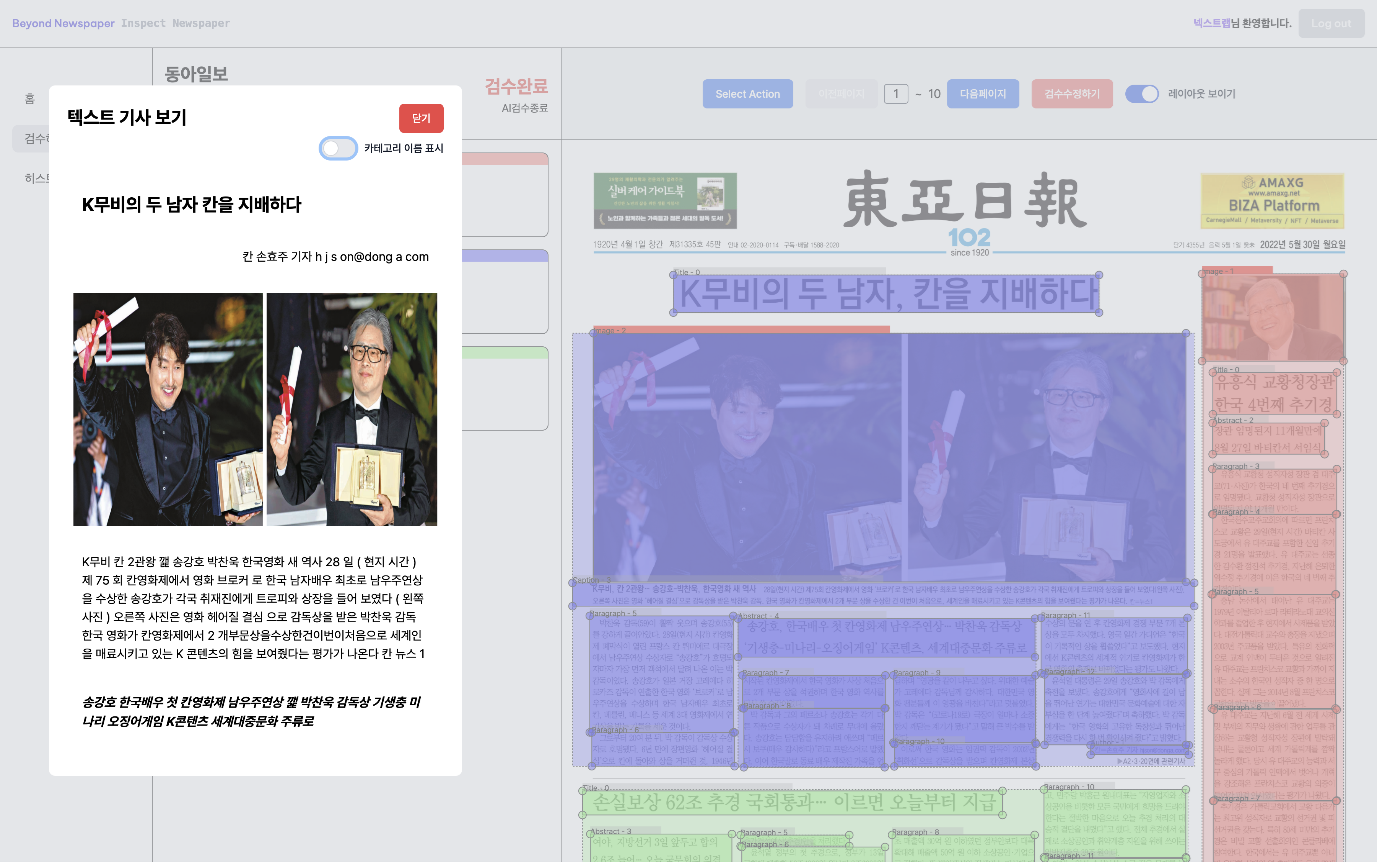Close the text article viewer with 닫기
Viewport: 1377px width, 862px height.
(421, 118)
